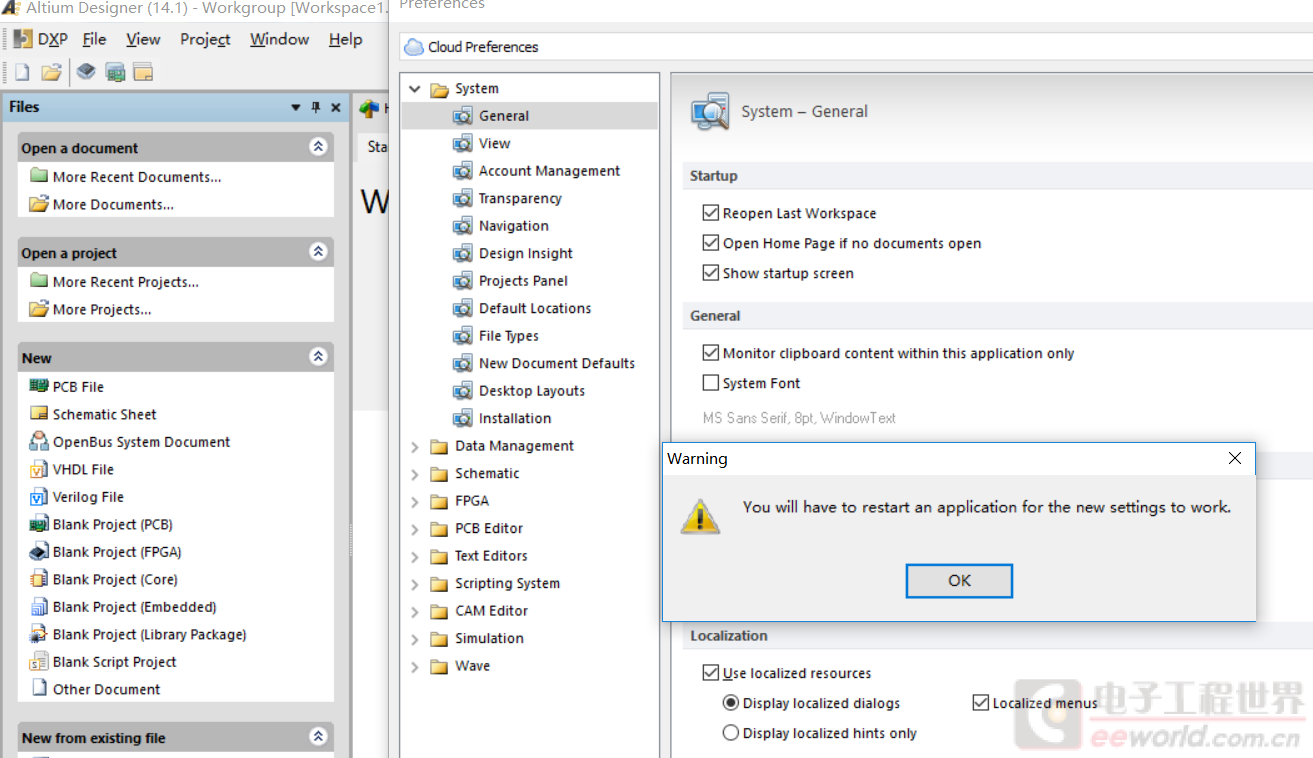Click the More Recent Documents folder icon
1313x758 pixels.
39,175
